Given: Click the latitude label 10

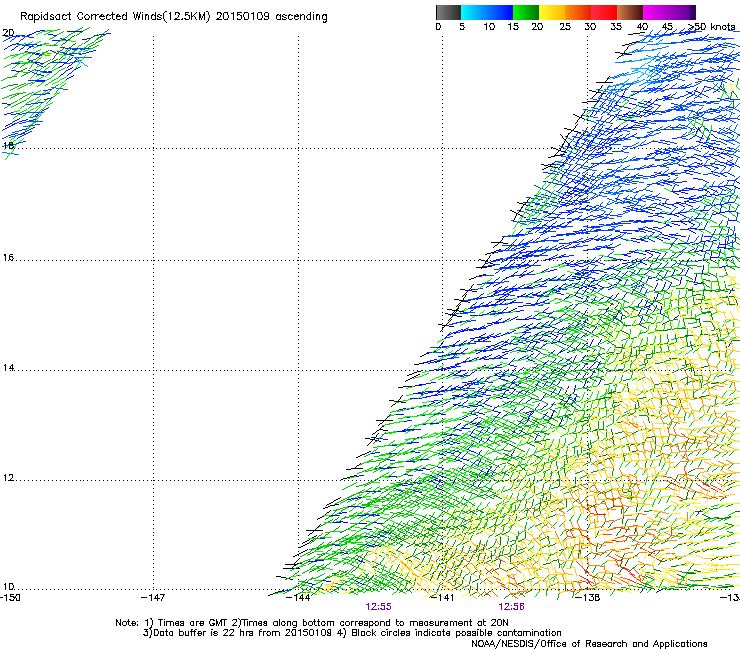Looking at the screenshot, I should (8, 587).
